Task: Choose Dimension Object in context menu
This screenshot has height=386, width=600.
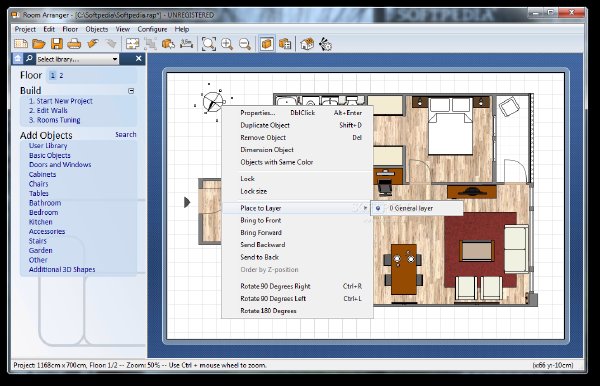Action: [297, 150]
